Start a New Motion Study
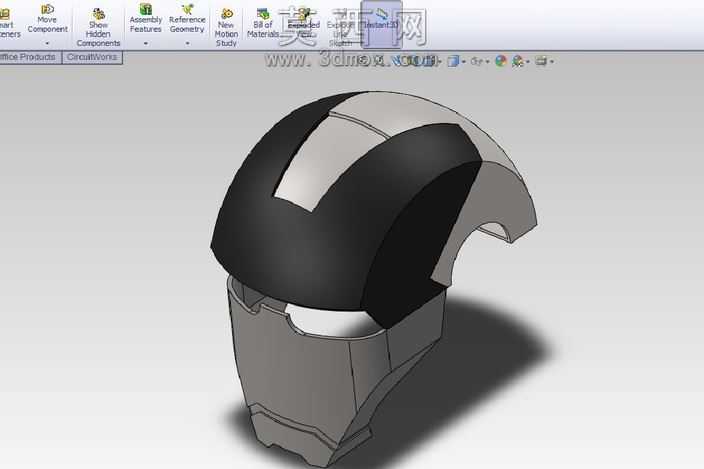The height and width of the screenshot is (469, 704). (226, 28)
